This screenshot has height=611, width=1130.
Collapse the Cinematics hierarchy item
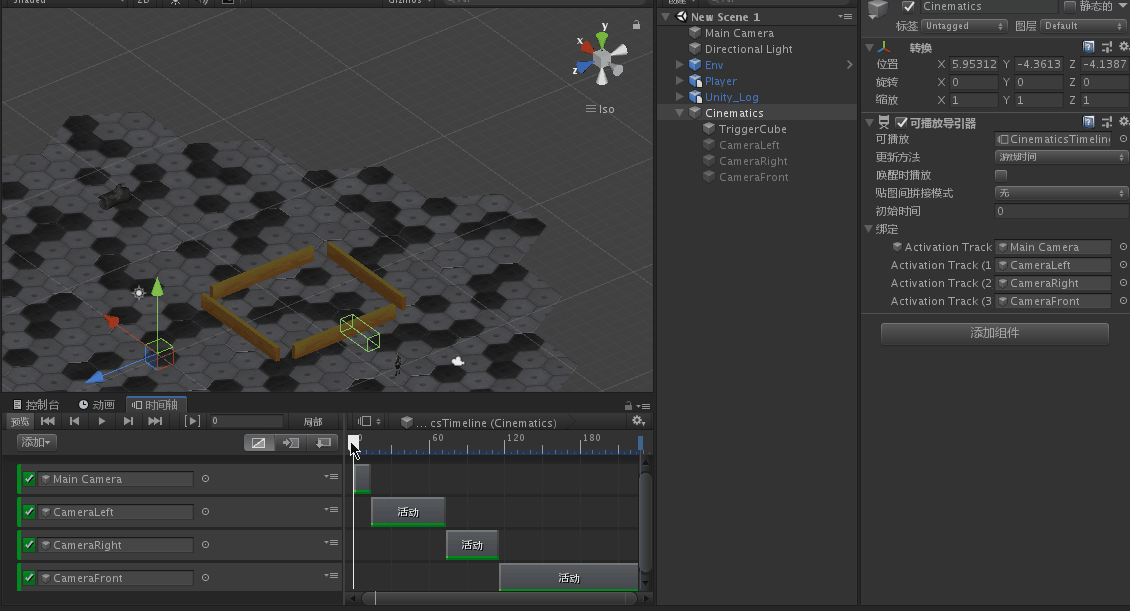[680, 113]
